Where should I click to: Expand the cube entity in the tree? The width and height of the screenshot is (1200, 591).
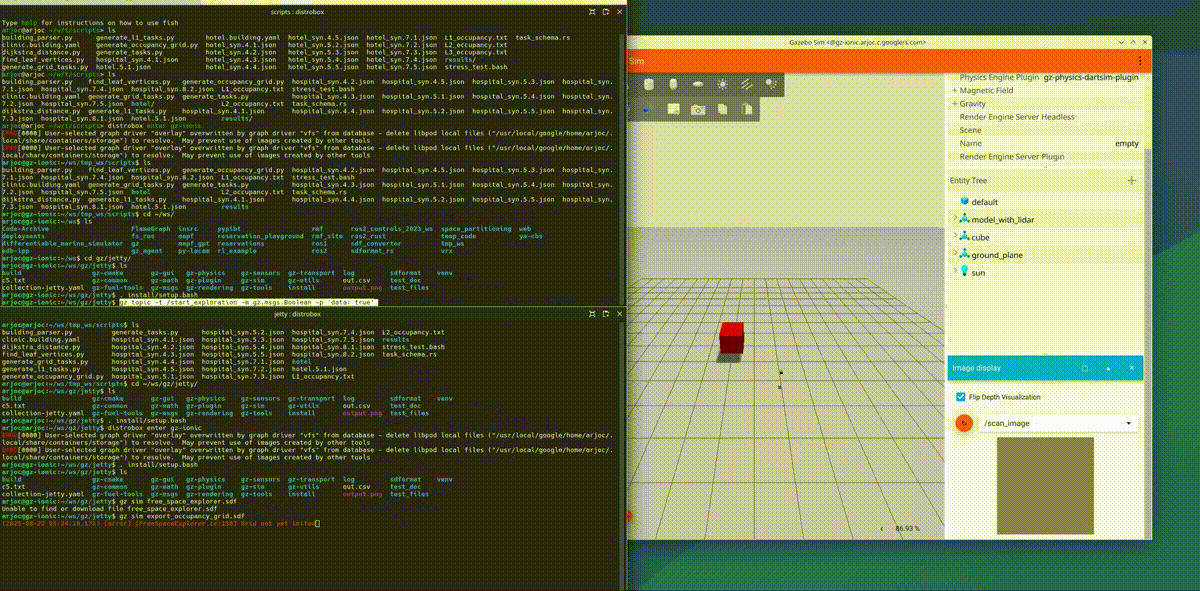(954, 238)
